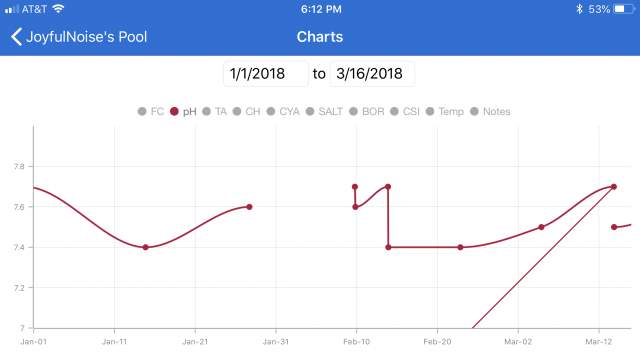
Task: Enable the TA series in legend
Action: (x=214, y=111)
